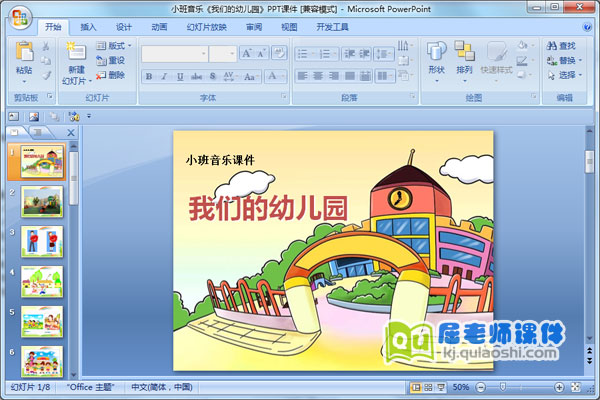The height and width of the screenshot is (400, 600).
Task: Open the Developer ribbon tab
Action: 332,27
